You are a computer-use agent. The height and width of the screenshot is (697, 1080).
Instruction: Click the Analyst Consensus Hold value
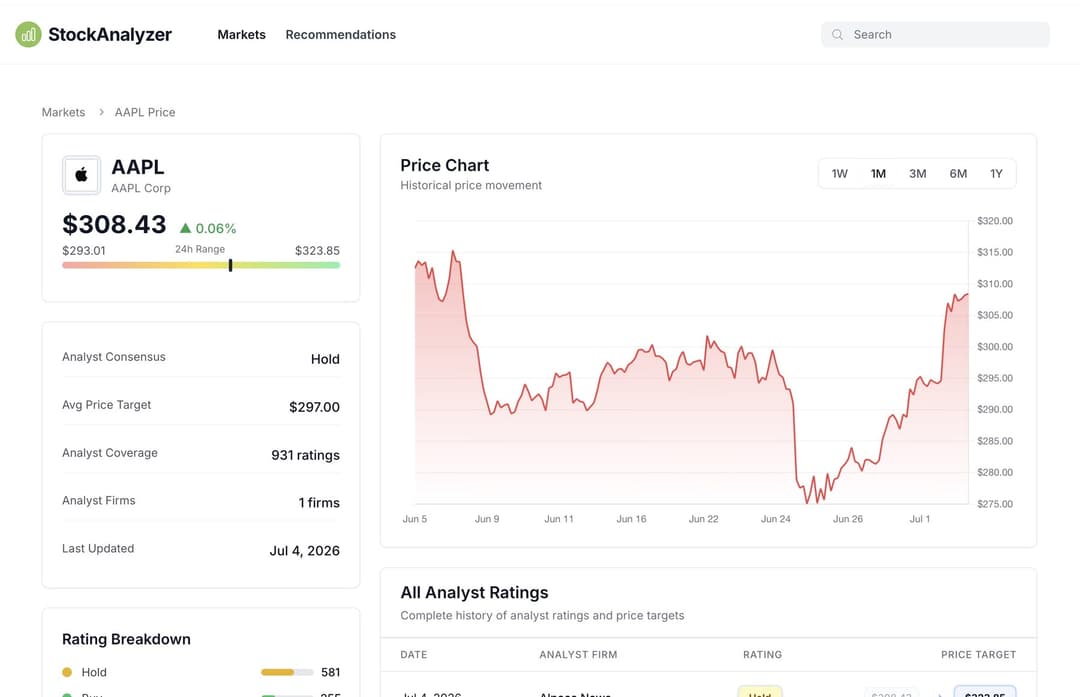tap(325, 359)
